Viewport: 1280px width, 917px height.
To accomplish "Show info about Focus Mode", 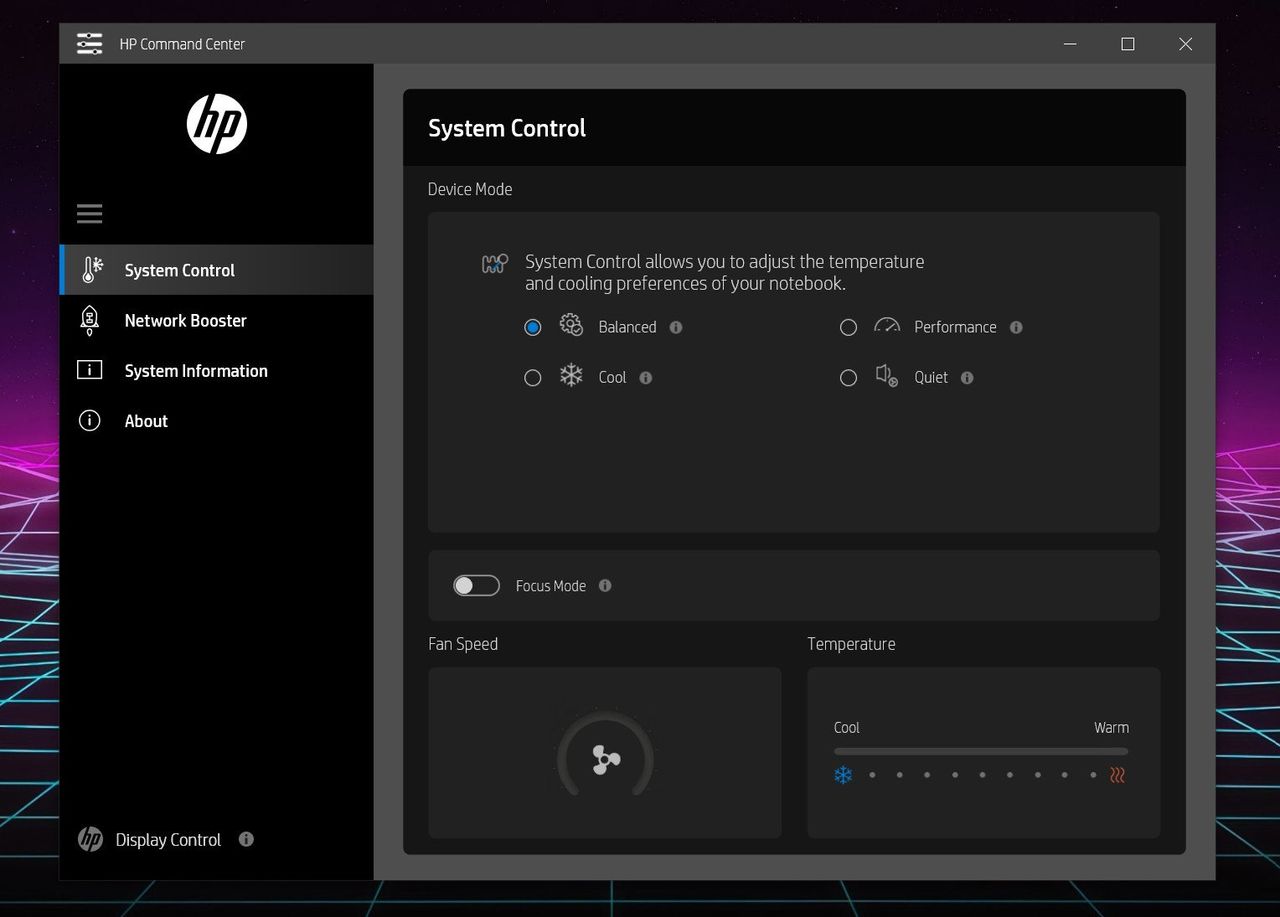I will (605, 585).
